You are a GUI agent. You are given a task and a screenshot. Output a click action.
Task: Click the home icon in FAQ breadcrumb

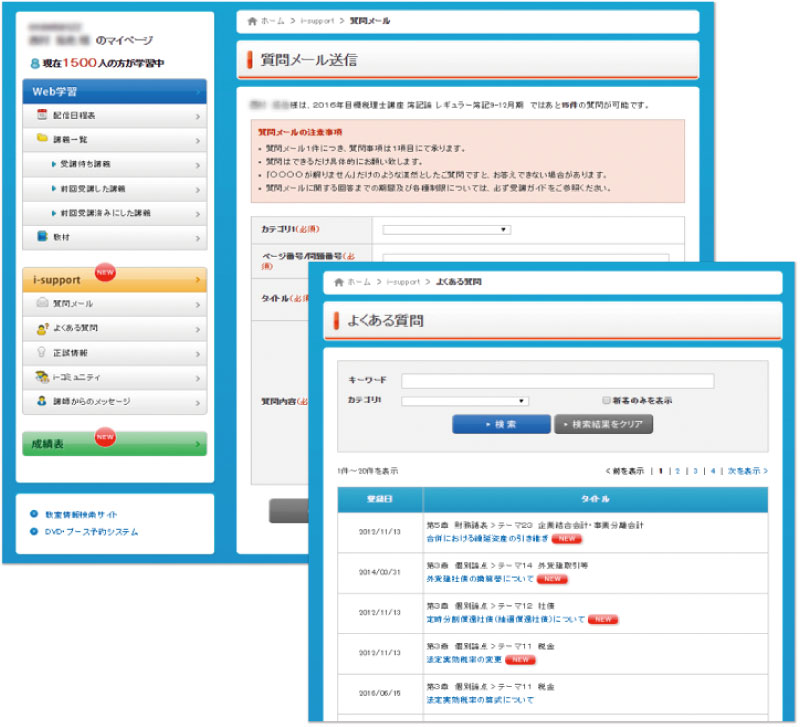[x=338, y=283]
